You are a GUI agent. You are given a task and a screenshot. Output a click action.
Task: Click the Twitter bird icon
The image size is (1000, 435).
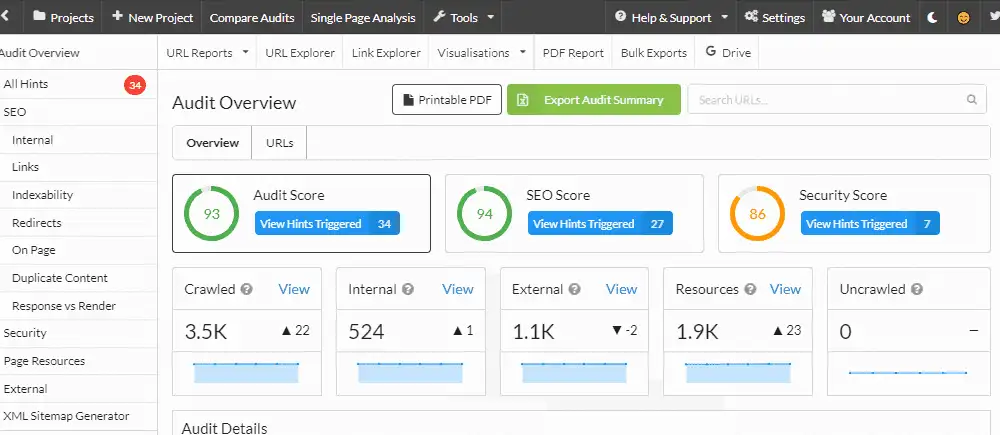pos(990,17)
